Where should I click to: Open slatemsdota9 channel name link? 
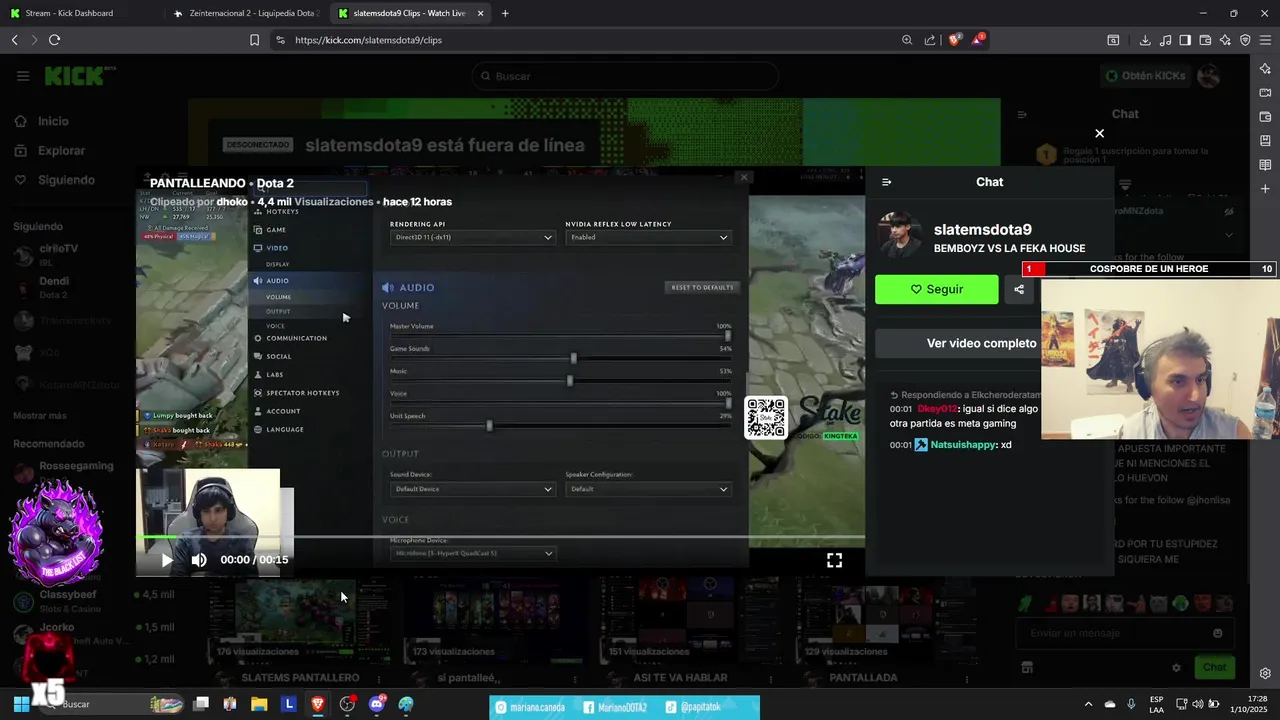[x=982, y=230]
